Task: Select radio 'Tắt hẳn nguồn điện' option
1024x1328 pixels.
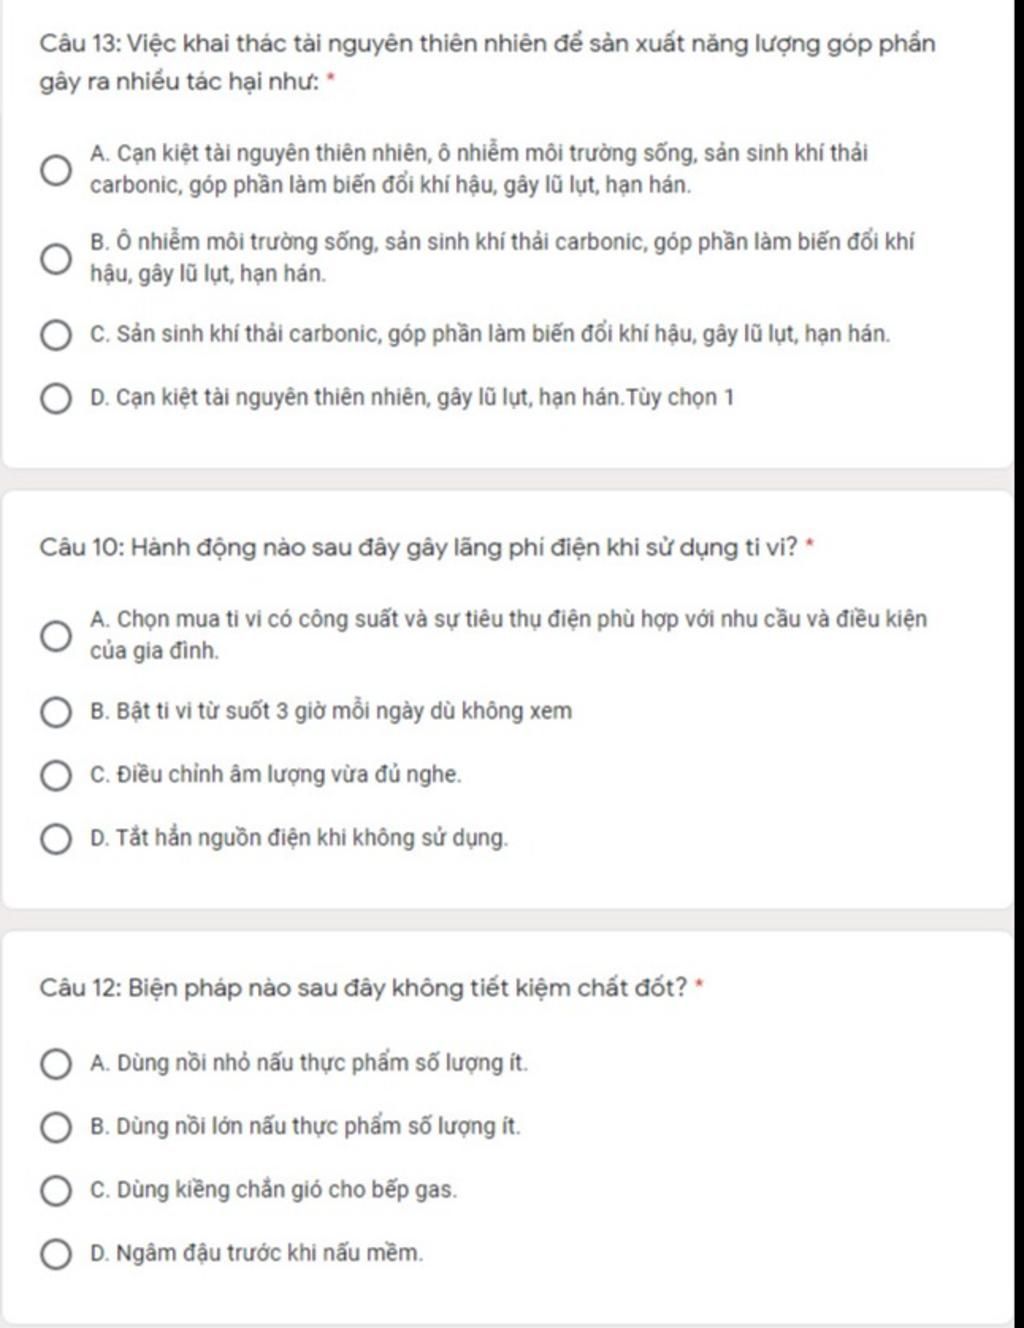Action: (x=55, y=839)
